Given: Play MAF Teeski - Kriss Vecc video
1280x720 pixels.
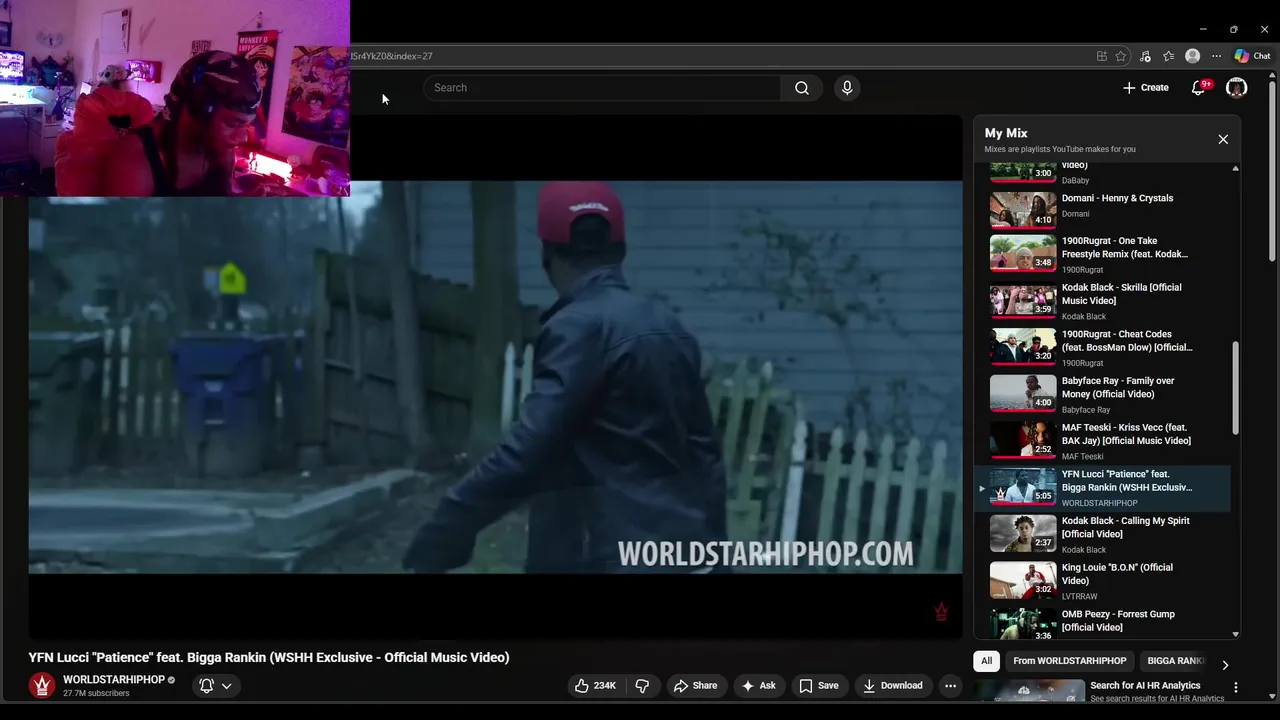Looking at the screenshot, I should click(x=1102, y=441).
